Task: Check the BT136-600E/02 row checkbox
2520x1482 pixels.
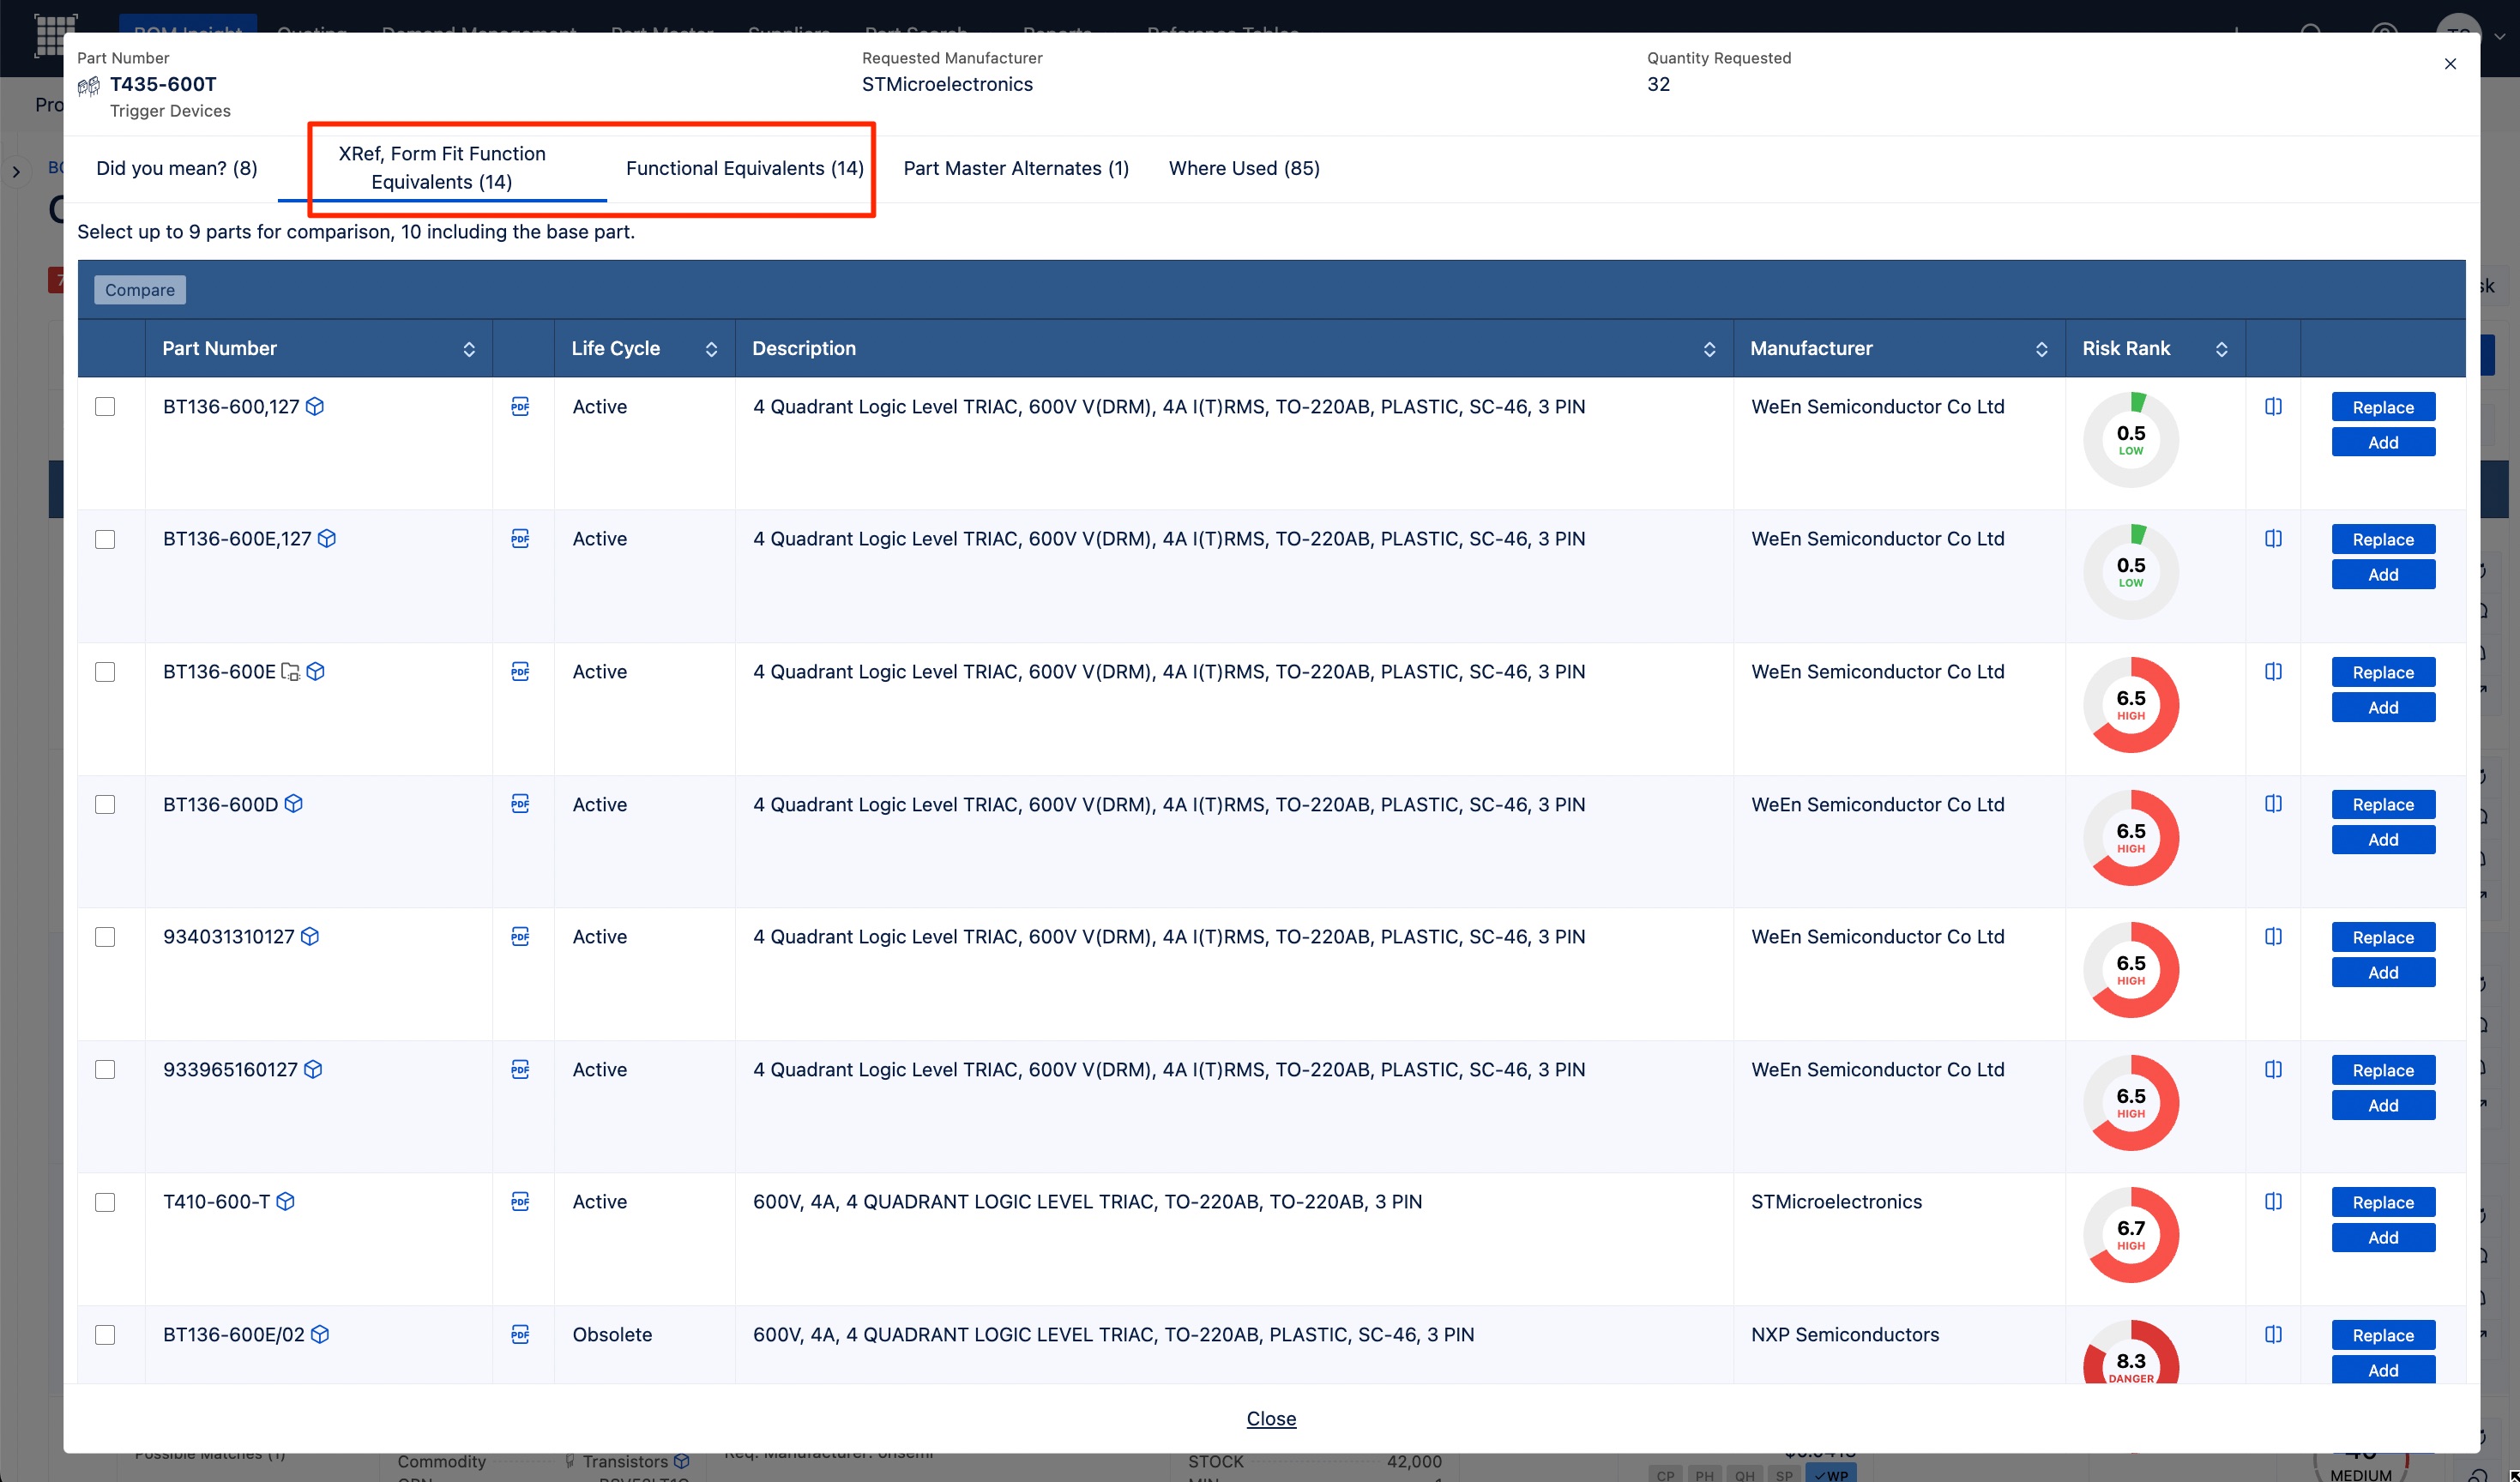Action: point(105,1335)
